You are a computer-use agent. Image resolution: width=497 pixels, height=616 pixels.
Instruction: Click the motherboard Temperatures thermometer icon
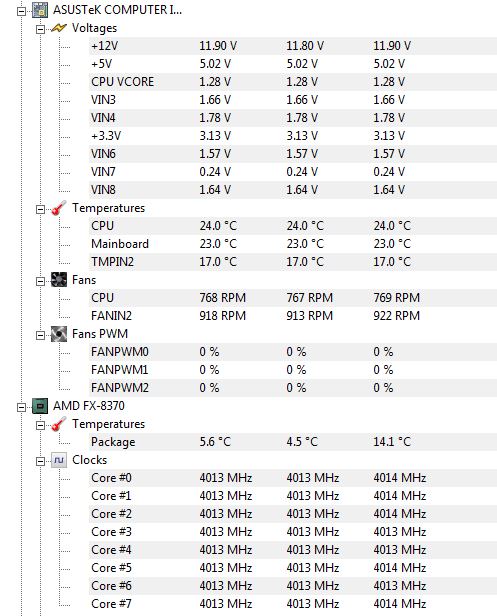(59, 208)
